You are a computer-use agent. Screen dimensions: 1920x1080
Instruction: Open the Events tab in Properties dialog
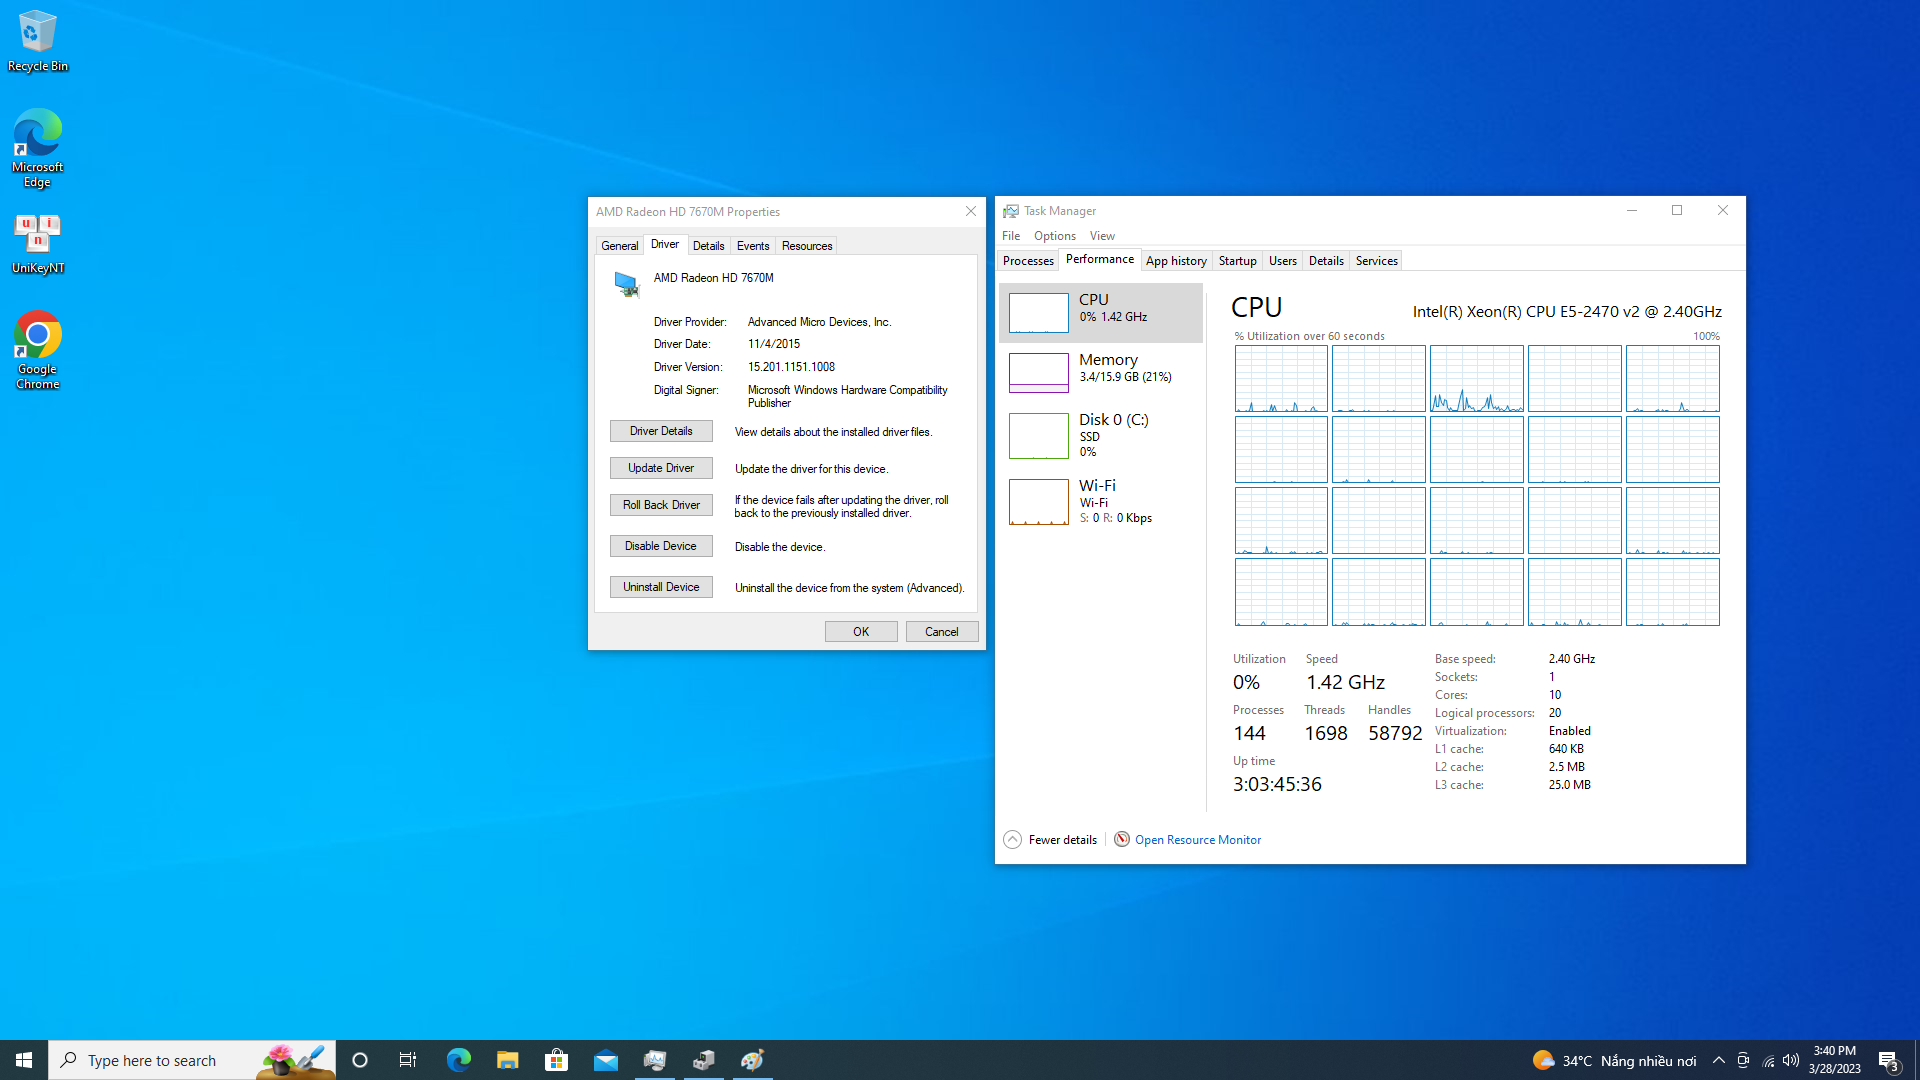pos(753,246)
